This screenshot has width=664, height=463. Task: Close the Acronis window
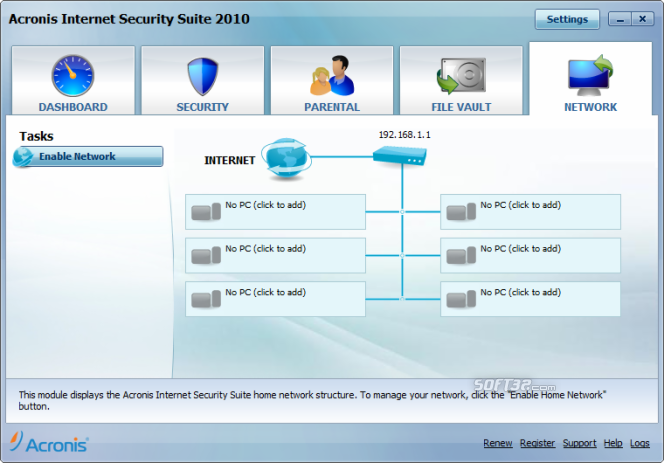coord(642,19)
